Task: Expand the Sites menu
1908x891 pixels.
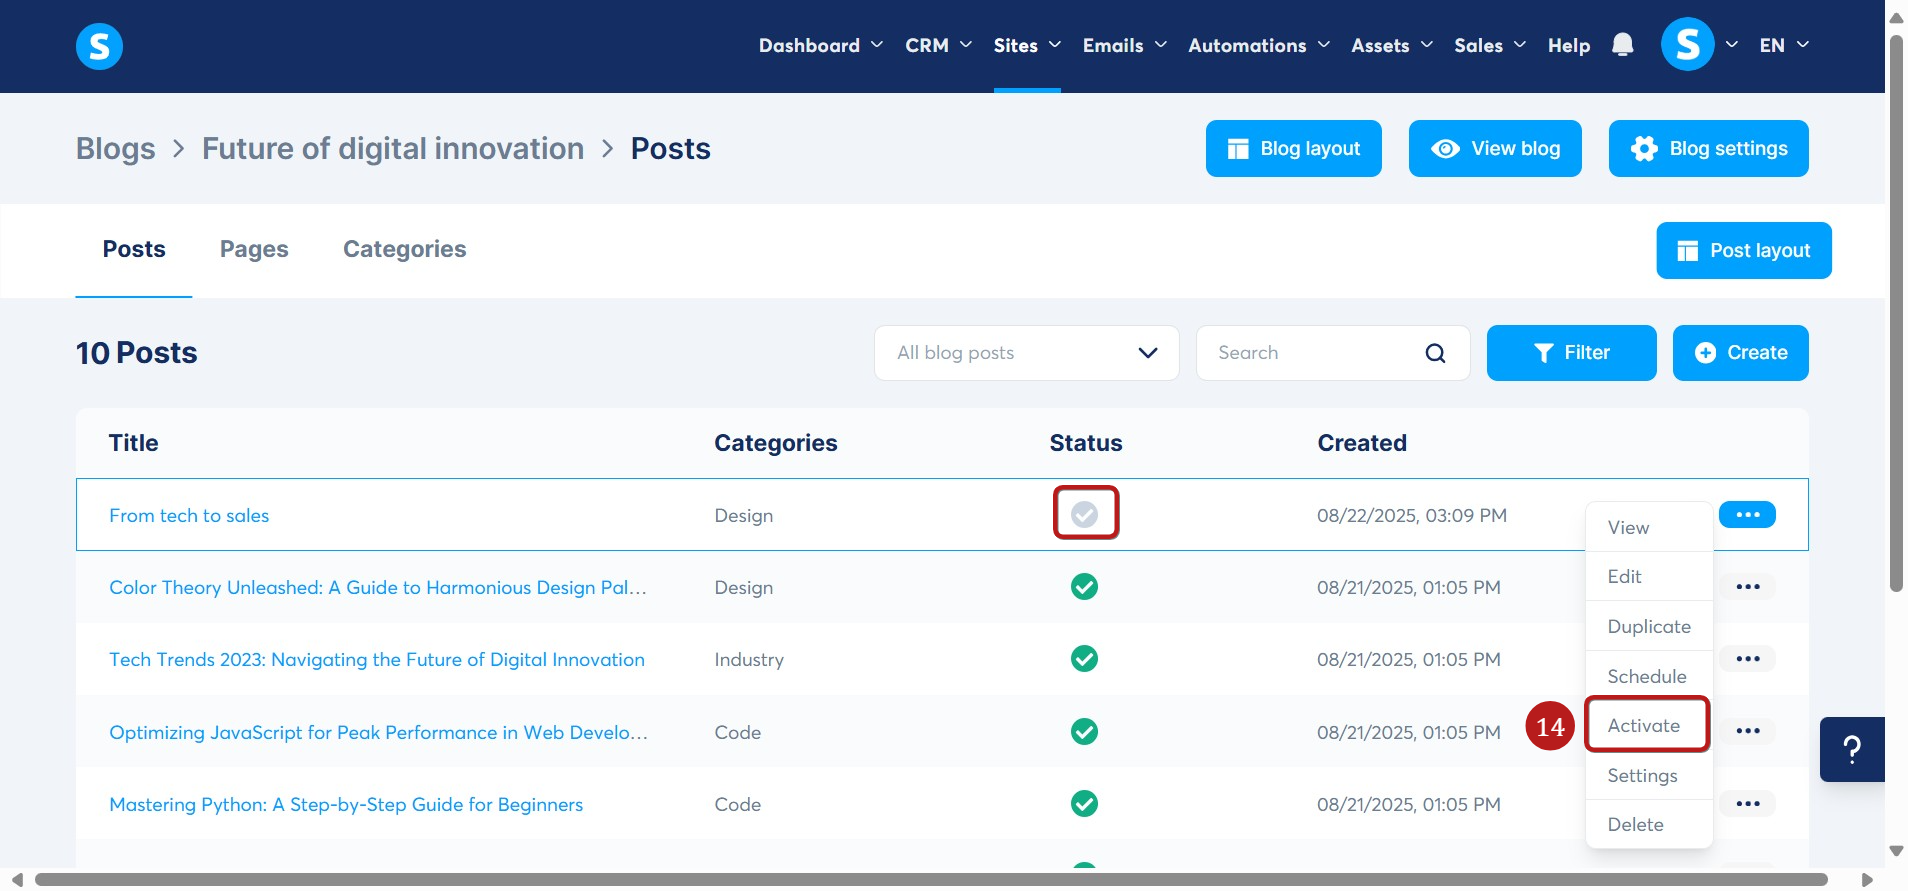Action: click(x=1027, y=45)
